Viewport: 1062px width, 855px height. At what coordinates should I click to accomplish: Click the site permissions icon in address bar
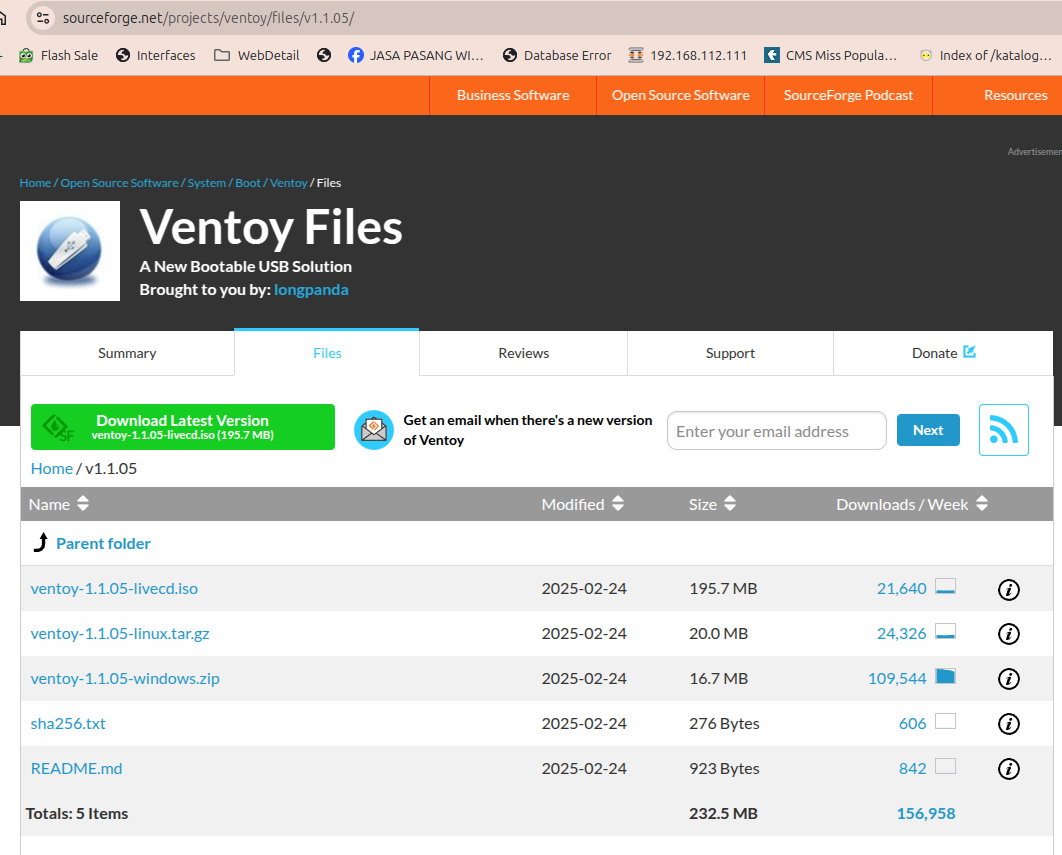tap(41, 17)
